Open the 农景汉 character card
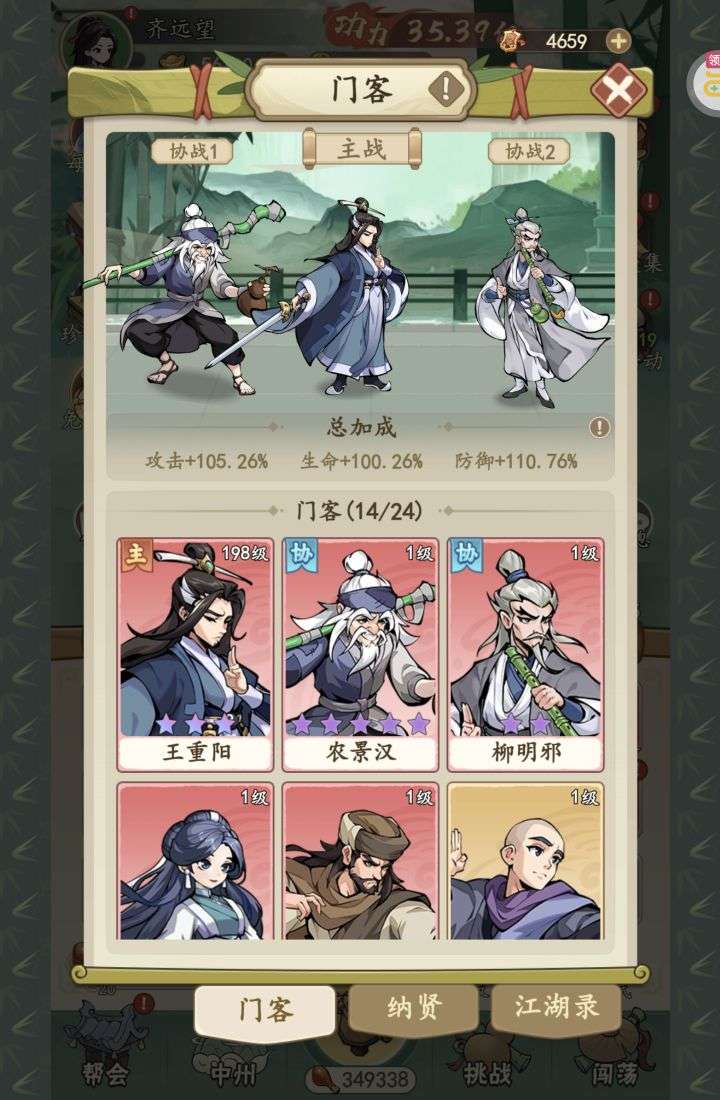Image resolution: width=720 pixels, height=1100 pixels. pyautogui.click(x=360, y=655)
